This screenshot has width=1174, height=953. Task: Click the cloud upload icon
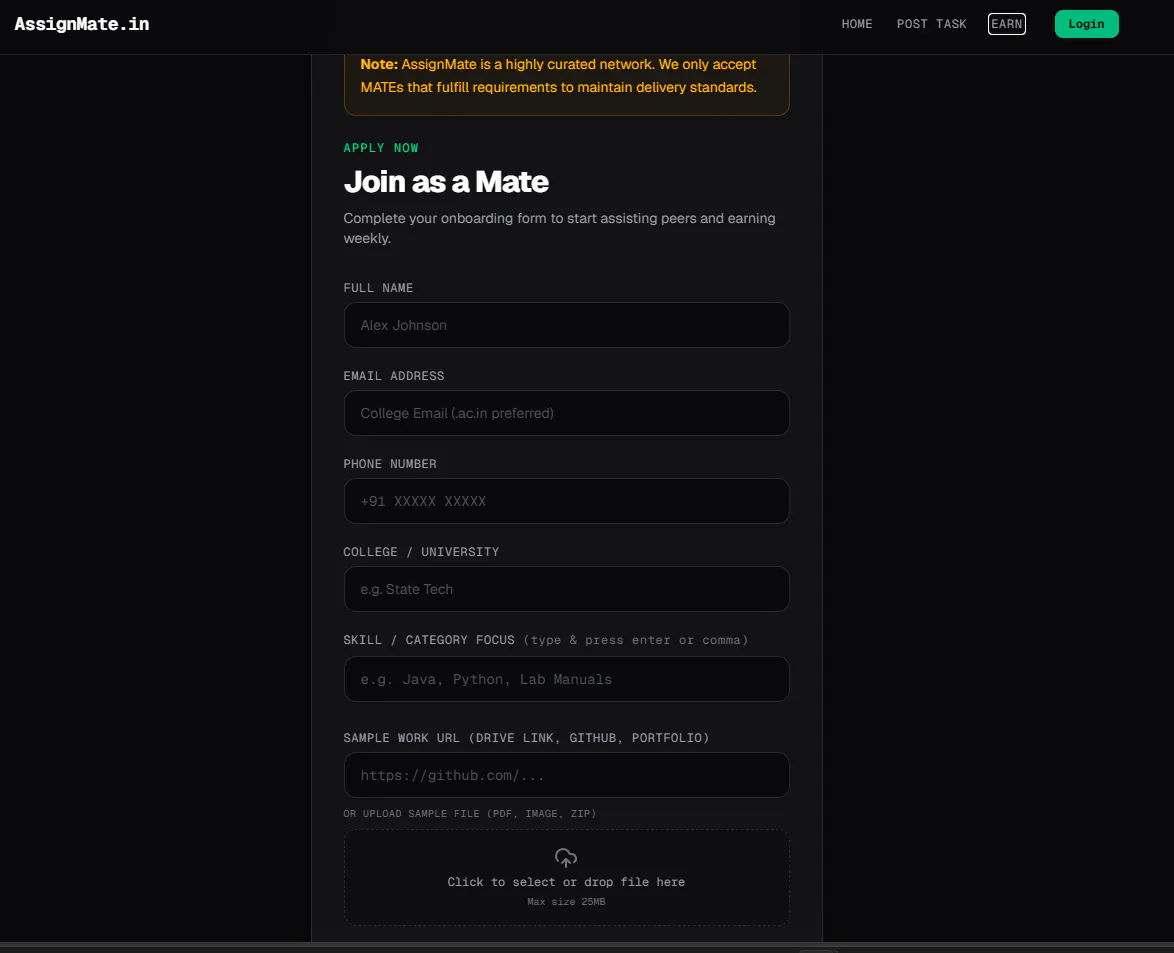pyautogui.click(x=566, y=857)
